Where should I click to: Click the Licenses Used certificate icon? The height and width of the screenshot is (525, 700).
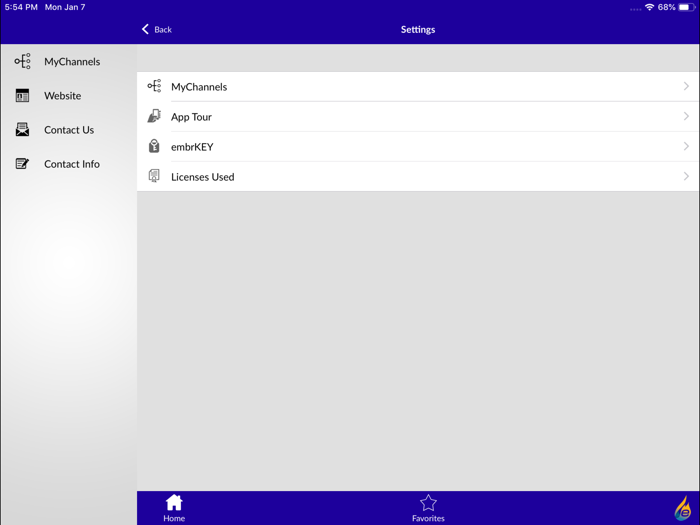tap(154, 176)
